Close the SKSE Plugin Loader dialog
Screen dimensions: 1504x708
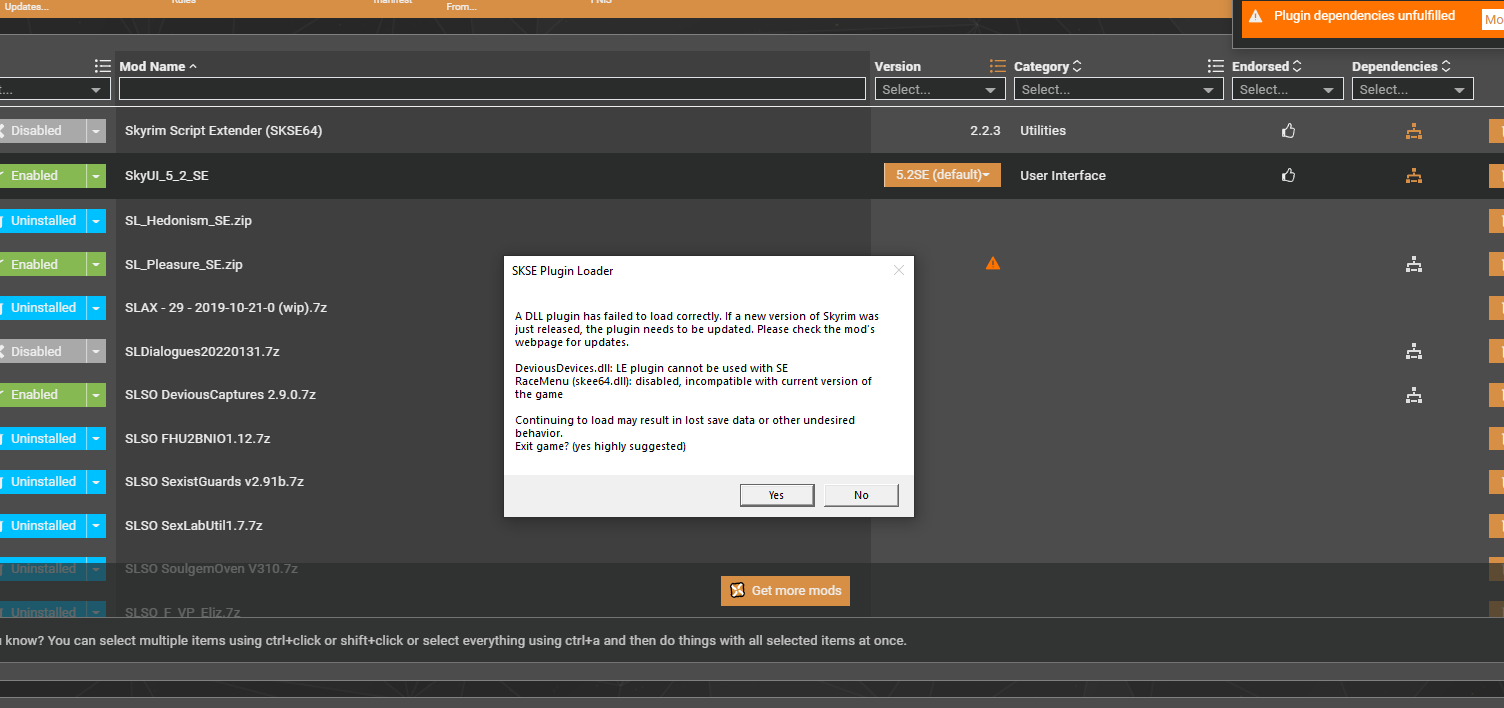click(898, 270)
